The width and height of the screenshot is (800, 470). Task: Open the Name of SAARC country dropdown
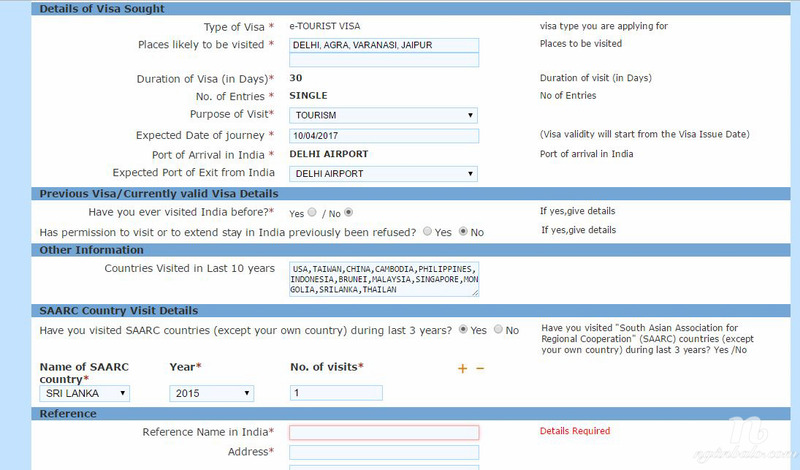tap(85, 393)
